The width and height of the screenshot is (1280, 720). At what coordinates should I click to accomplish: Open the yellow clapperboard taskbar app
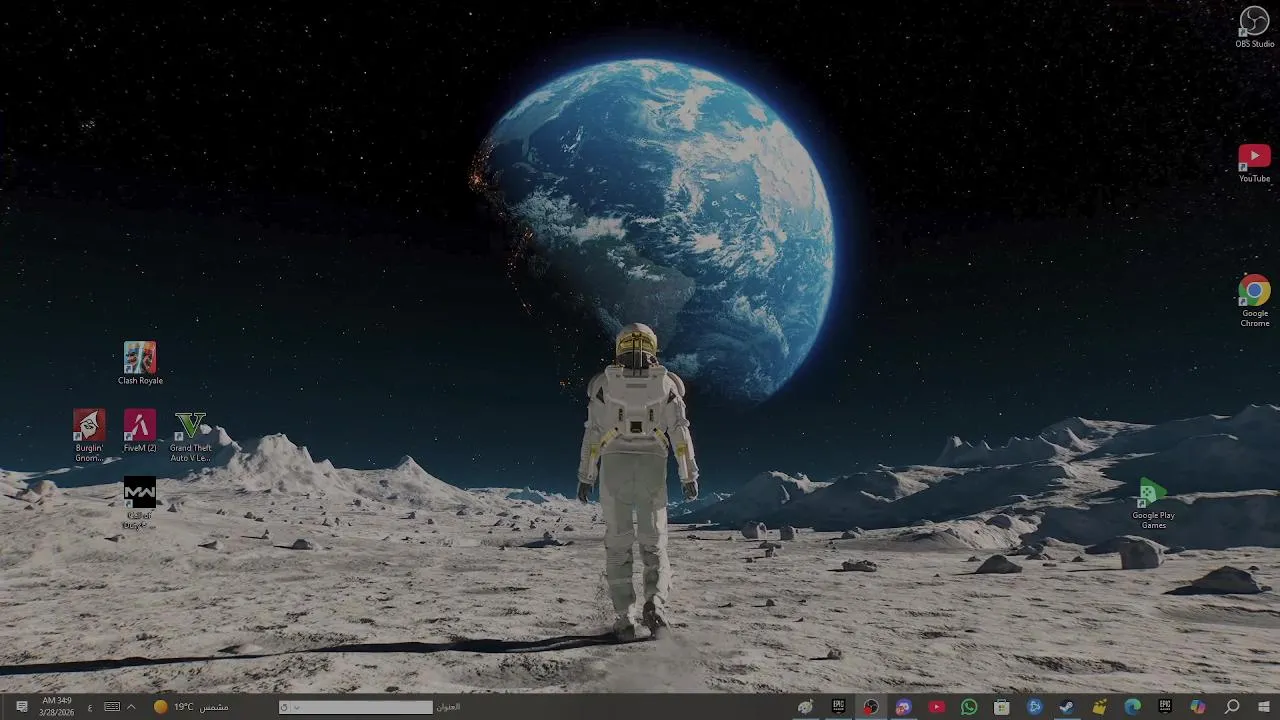coord(1100,707)
